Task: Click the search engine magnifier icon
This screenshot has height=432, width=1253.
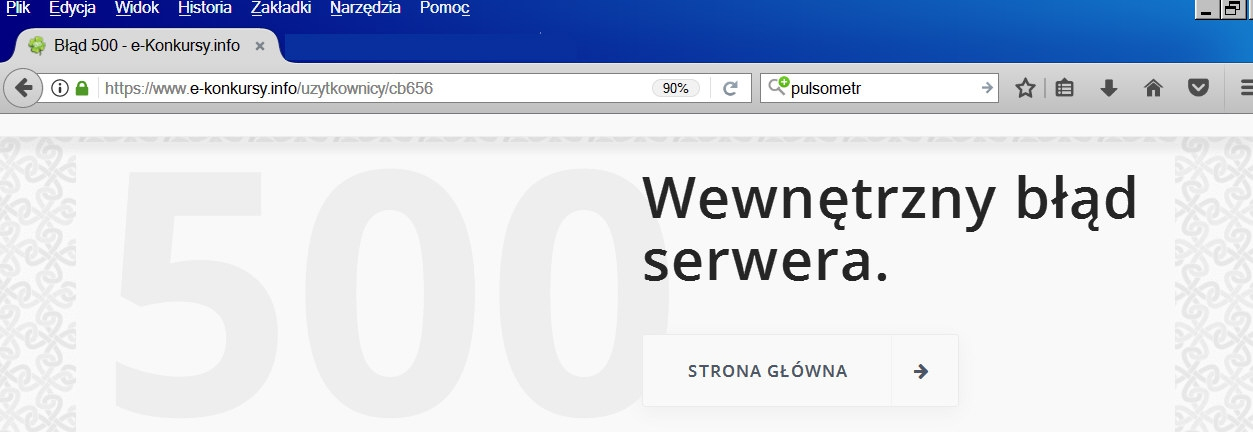Action: 777,88
